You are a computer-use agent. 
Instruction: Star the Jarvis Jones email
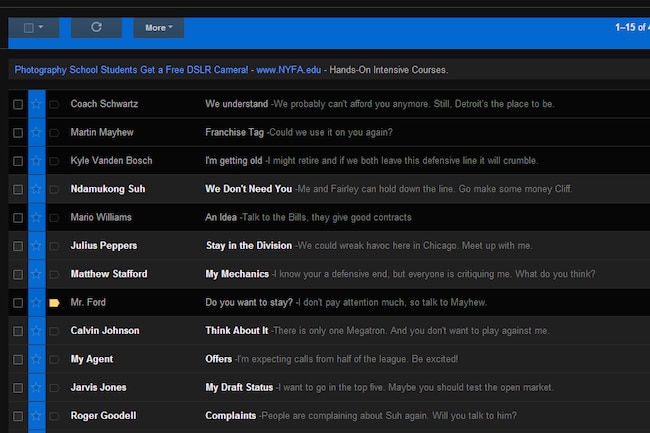tap(36, 387)
